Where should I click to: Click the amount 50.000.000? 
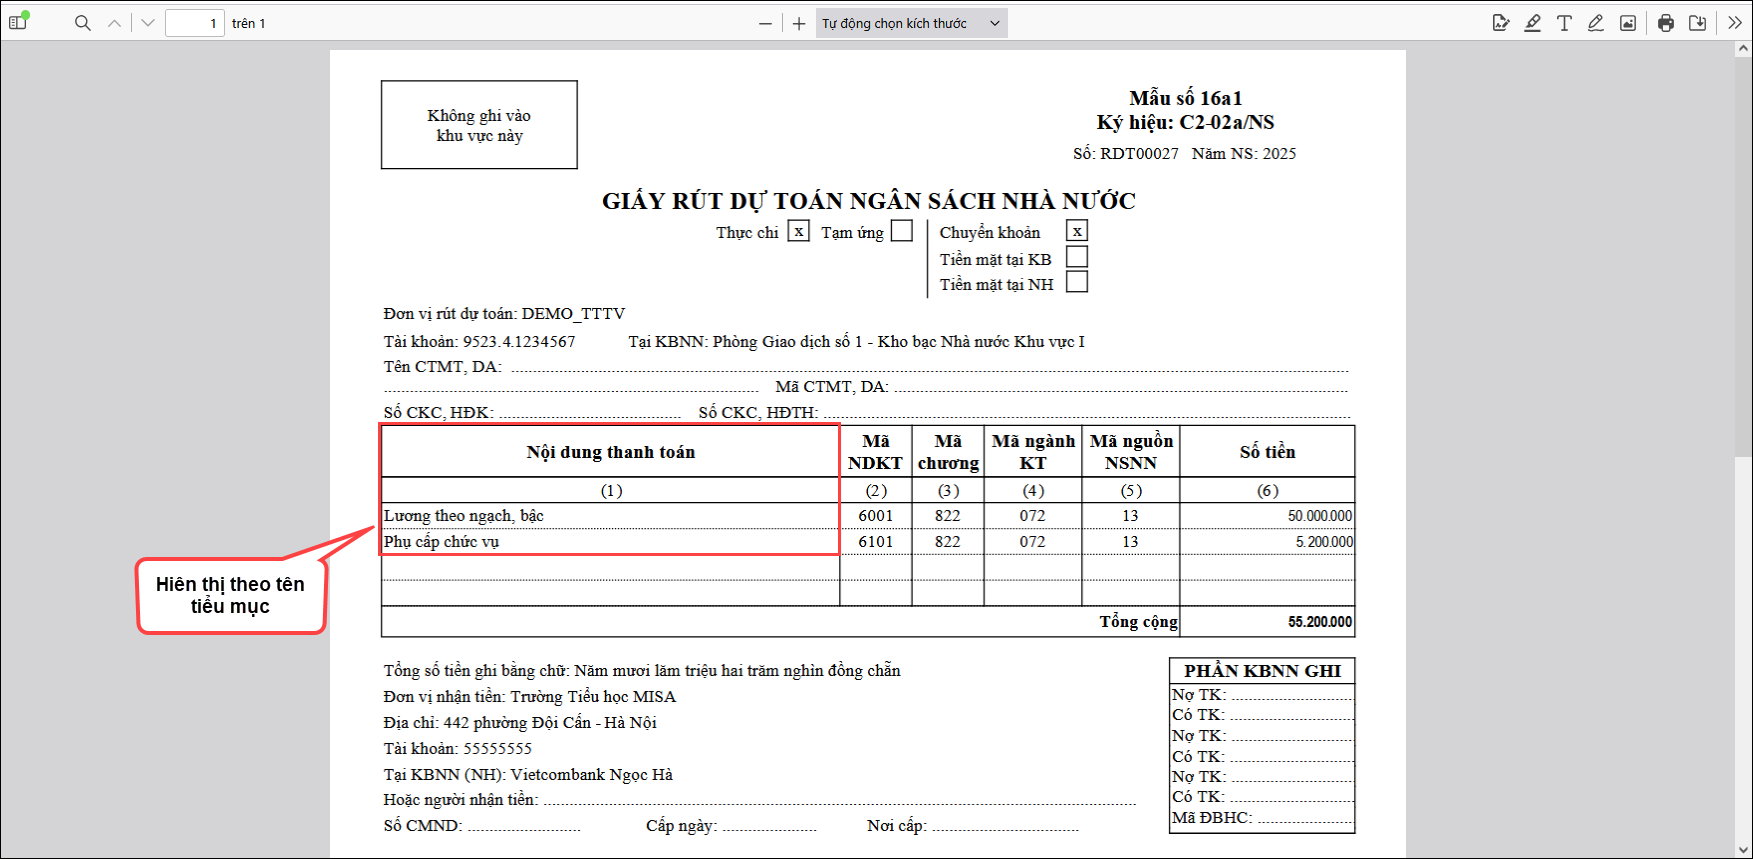1320,515
